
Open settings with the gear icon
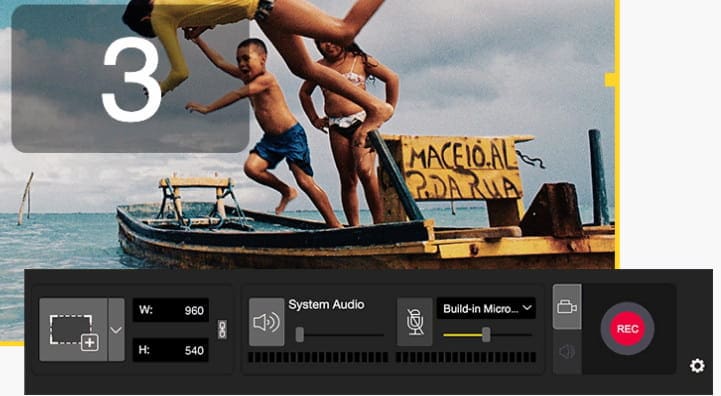pyautogui.click(x=697, y=366)
